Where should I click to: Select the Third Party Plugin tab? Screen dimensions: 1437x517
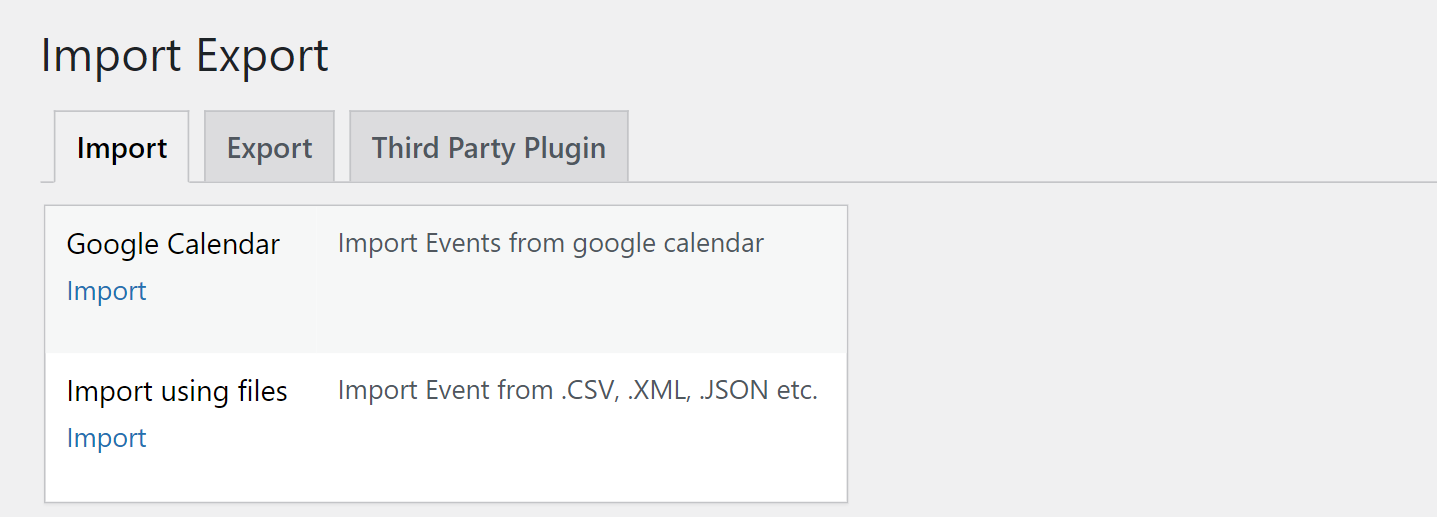coord(488,148)
